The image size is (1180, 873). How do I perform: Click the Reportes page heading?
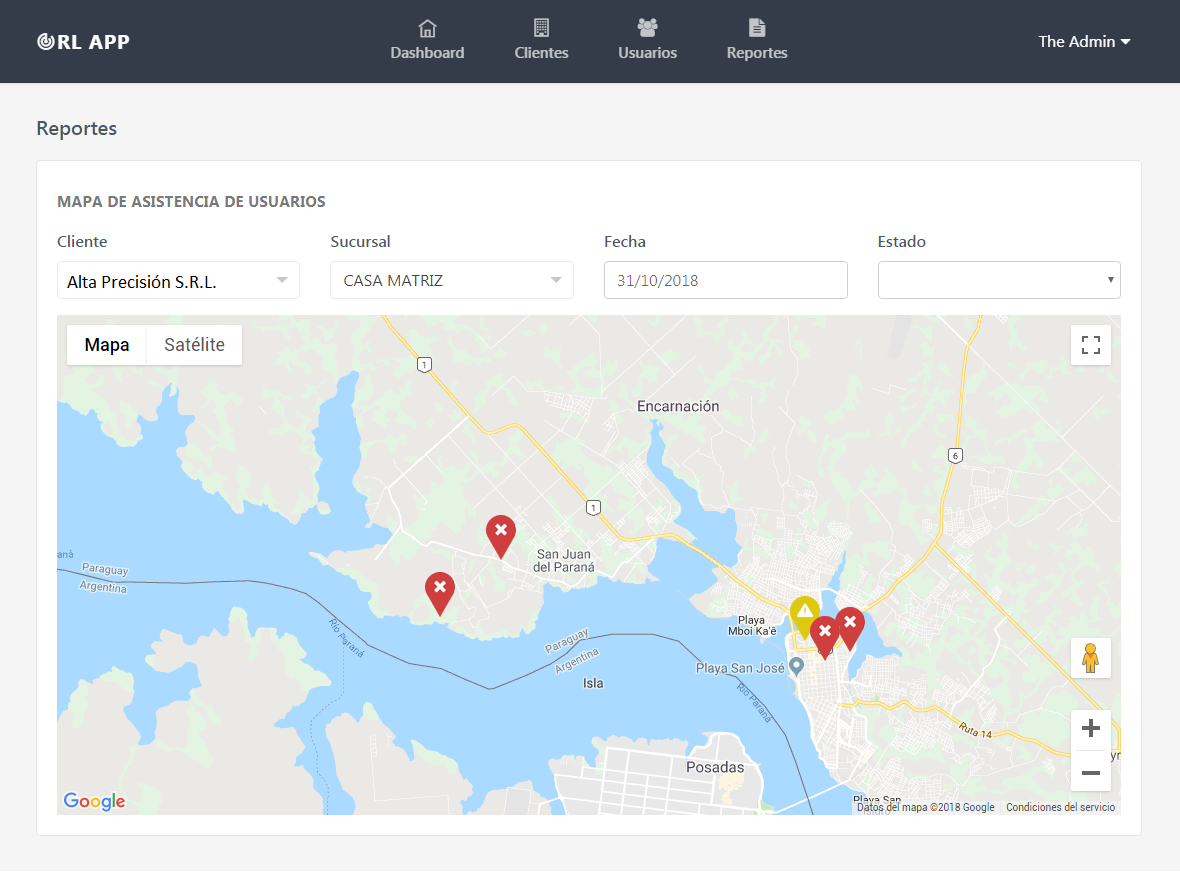[77, 129]
